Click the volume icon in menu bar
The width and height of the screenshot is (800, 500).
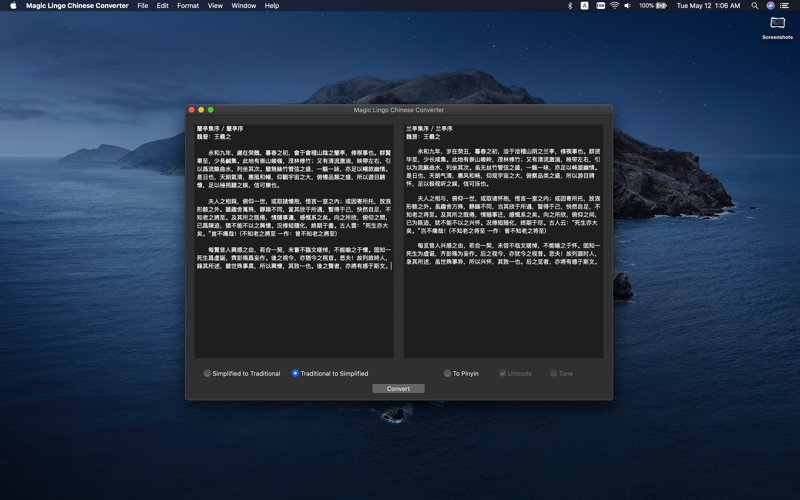point(628,6)
